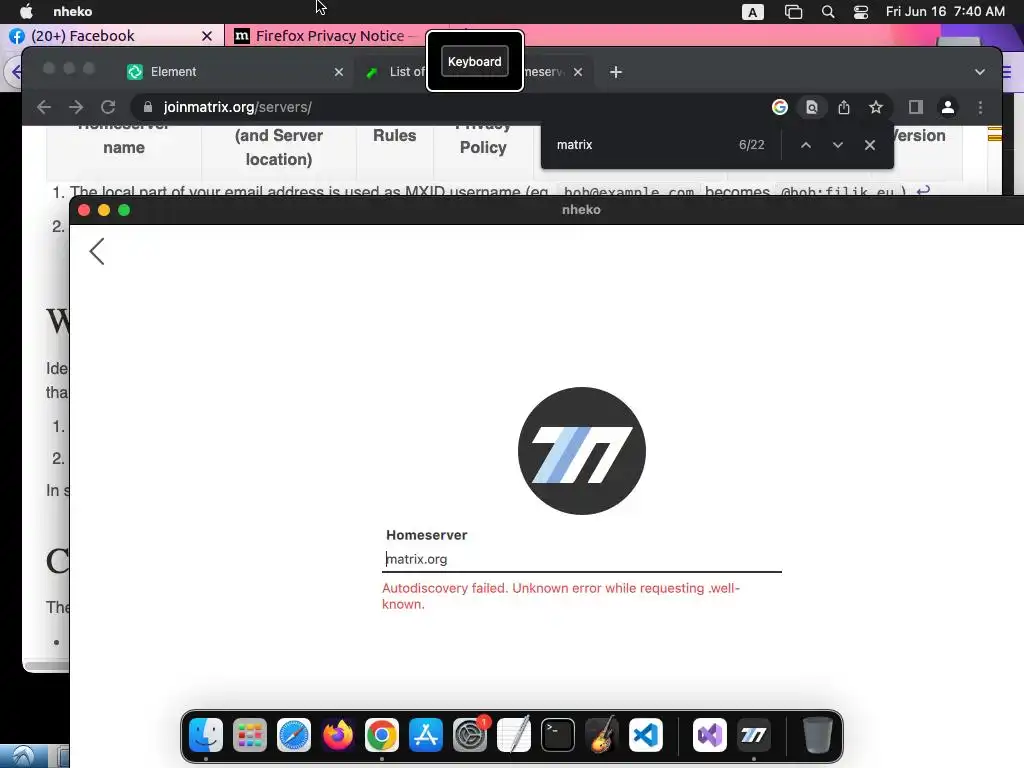Click Chrome's forward navigation arrow
Image resolution: width=1024 pixels, height=768 pixels.
point(76,107)
